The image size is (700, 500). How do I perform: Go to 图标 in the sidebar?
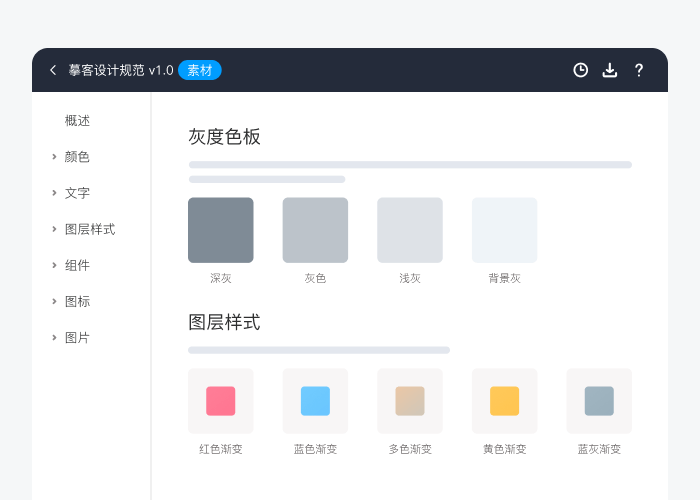(78, 301)
